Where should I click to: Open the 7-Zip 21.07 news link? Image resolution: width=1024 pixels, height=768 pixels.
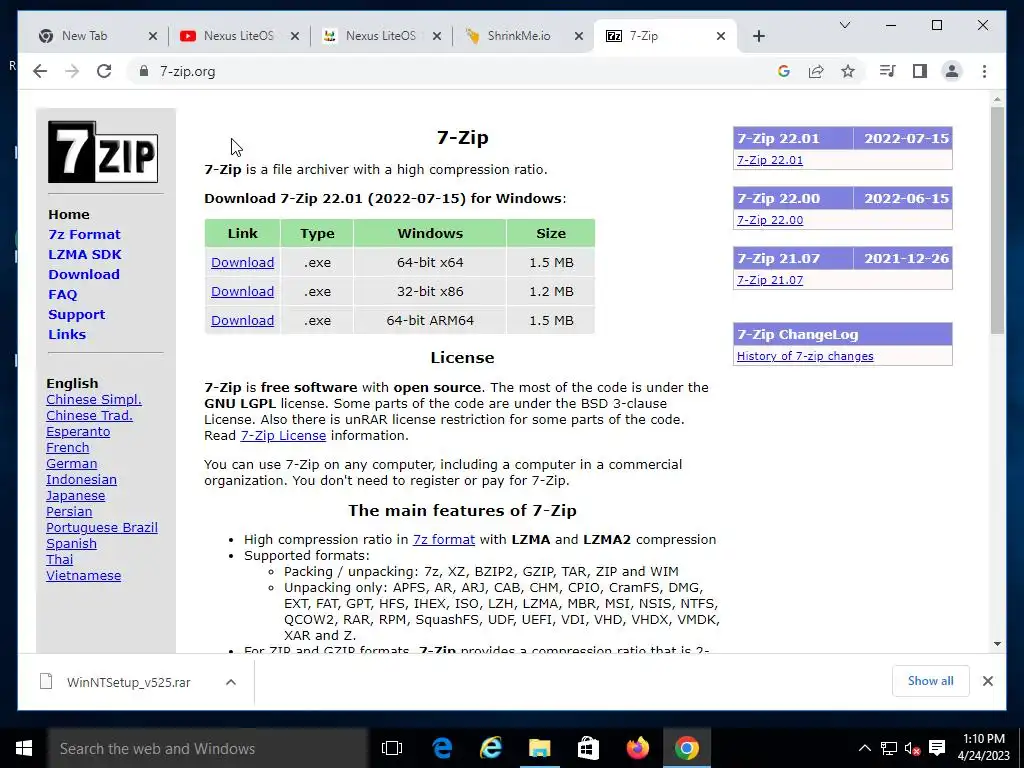(x=770, y=280)
